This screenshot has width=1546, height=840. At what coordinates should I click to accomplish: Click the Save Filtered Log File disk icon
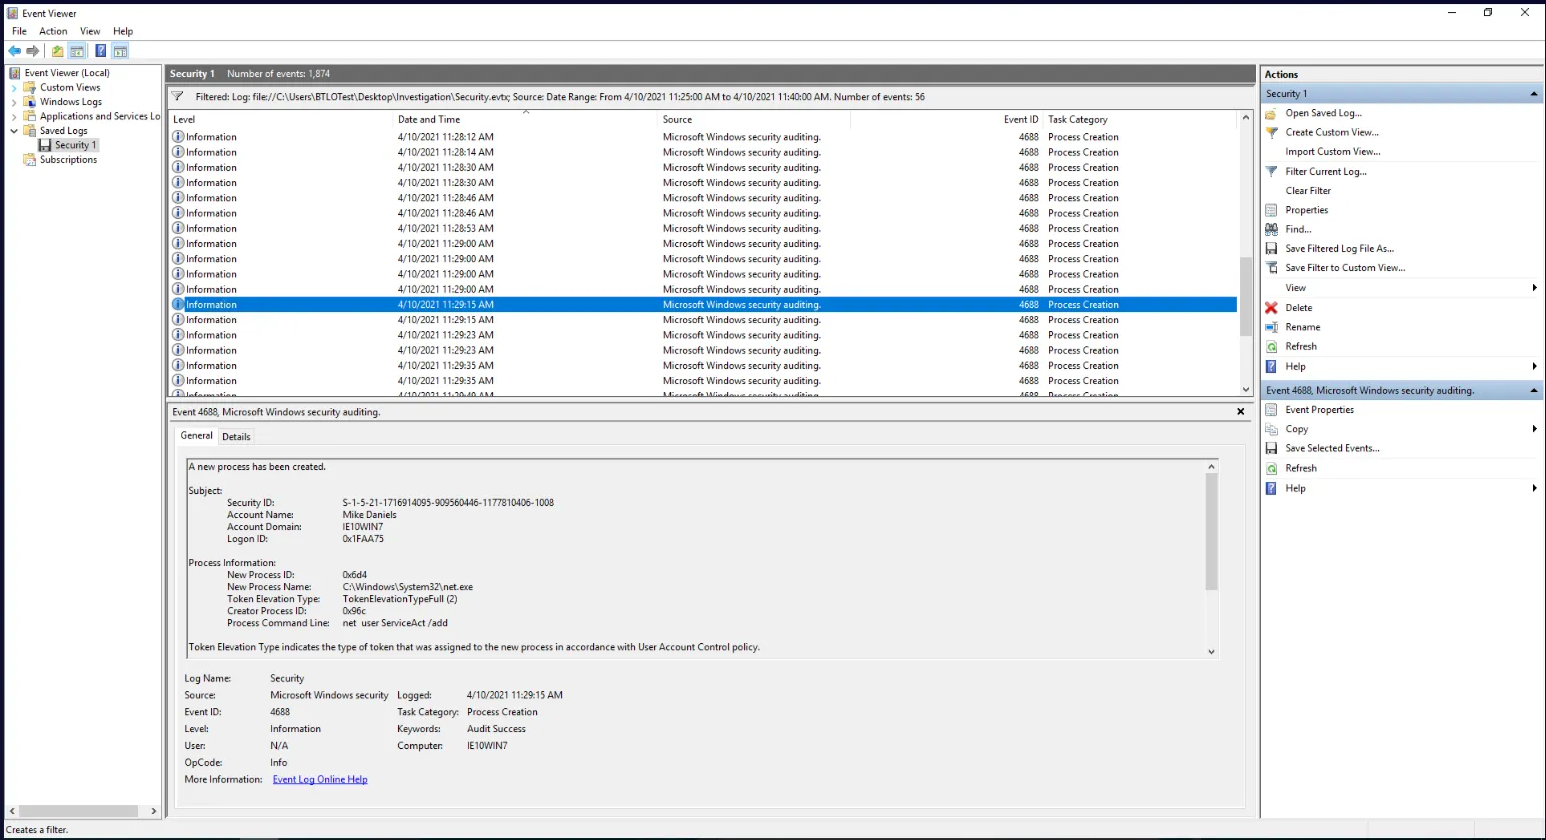coord(1271,249)
